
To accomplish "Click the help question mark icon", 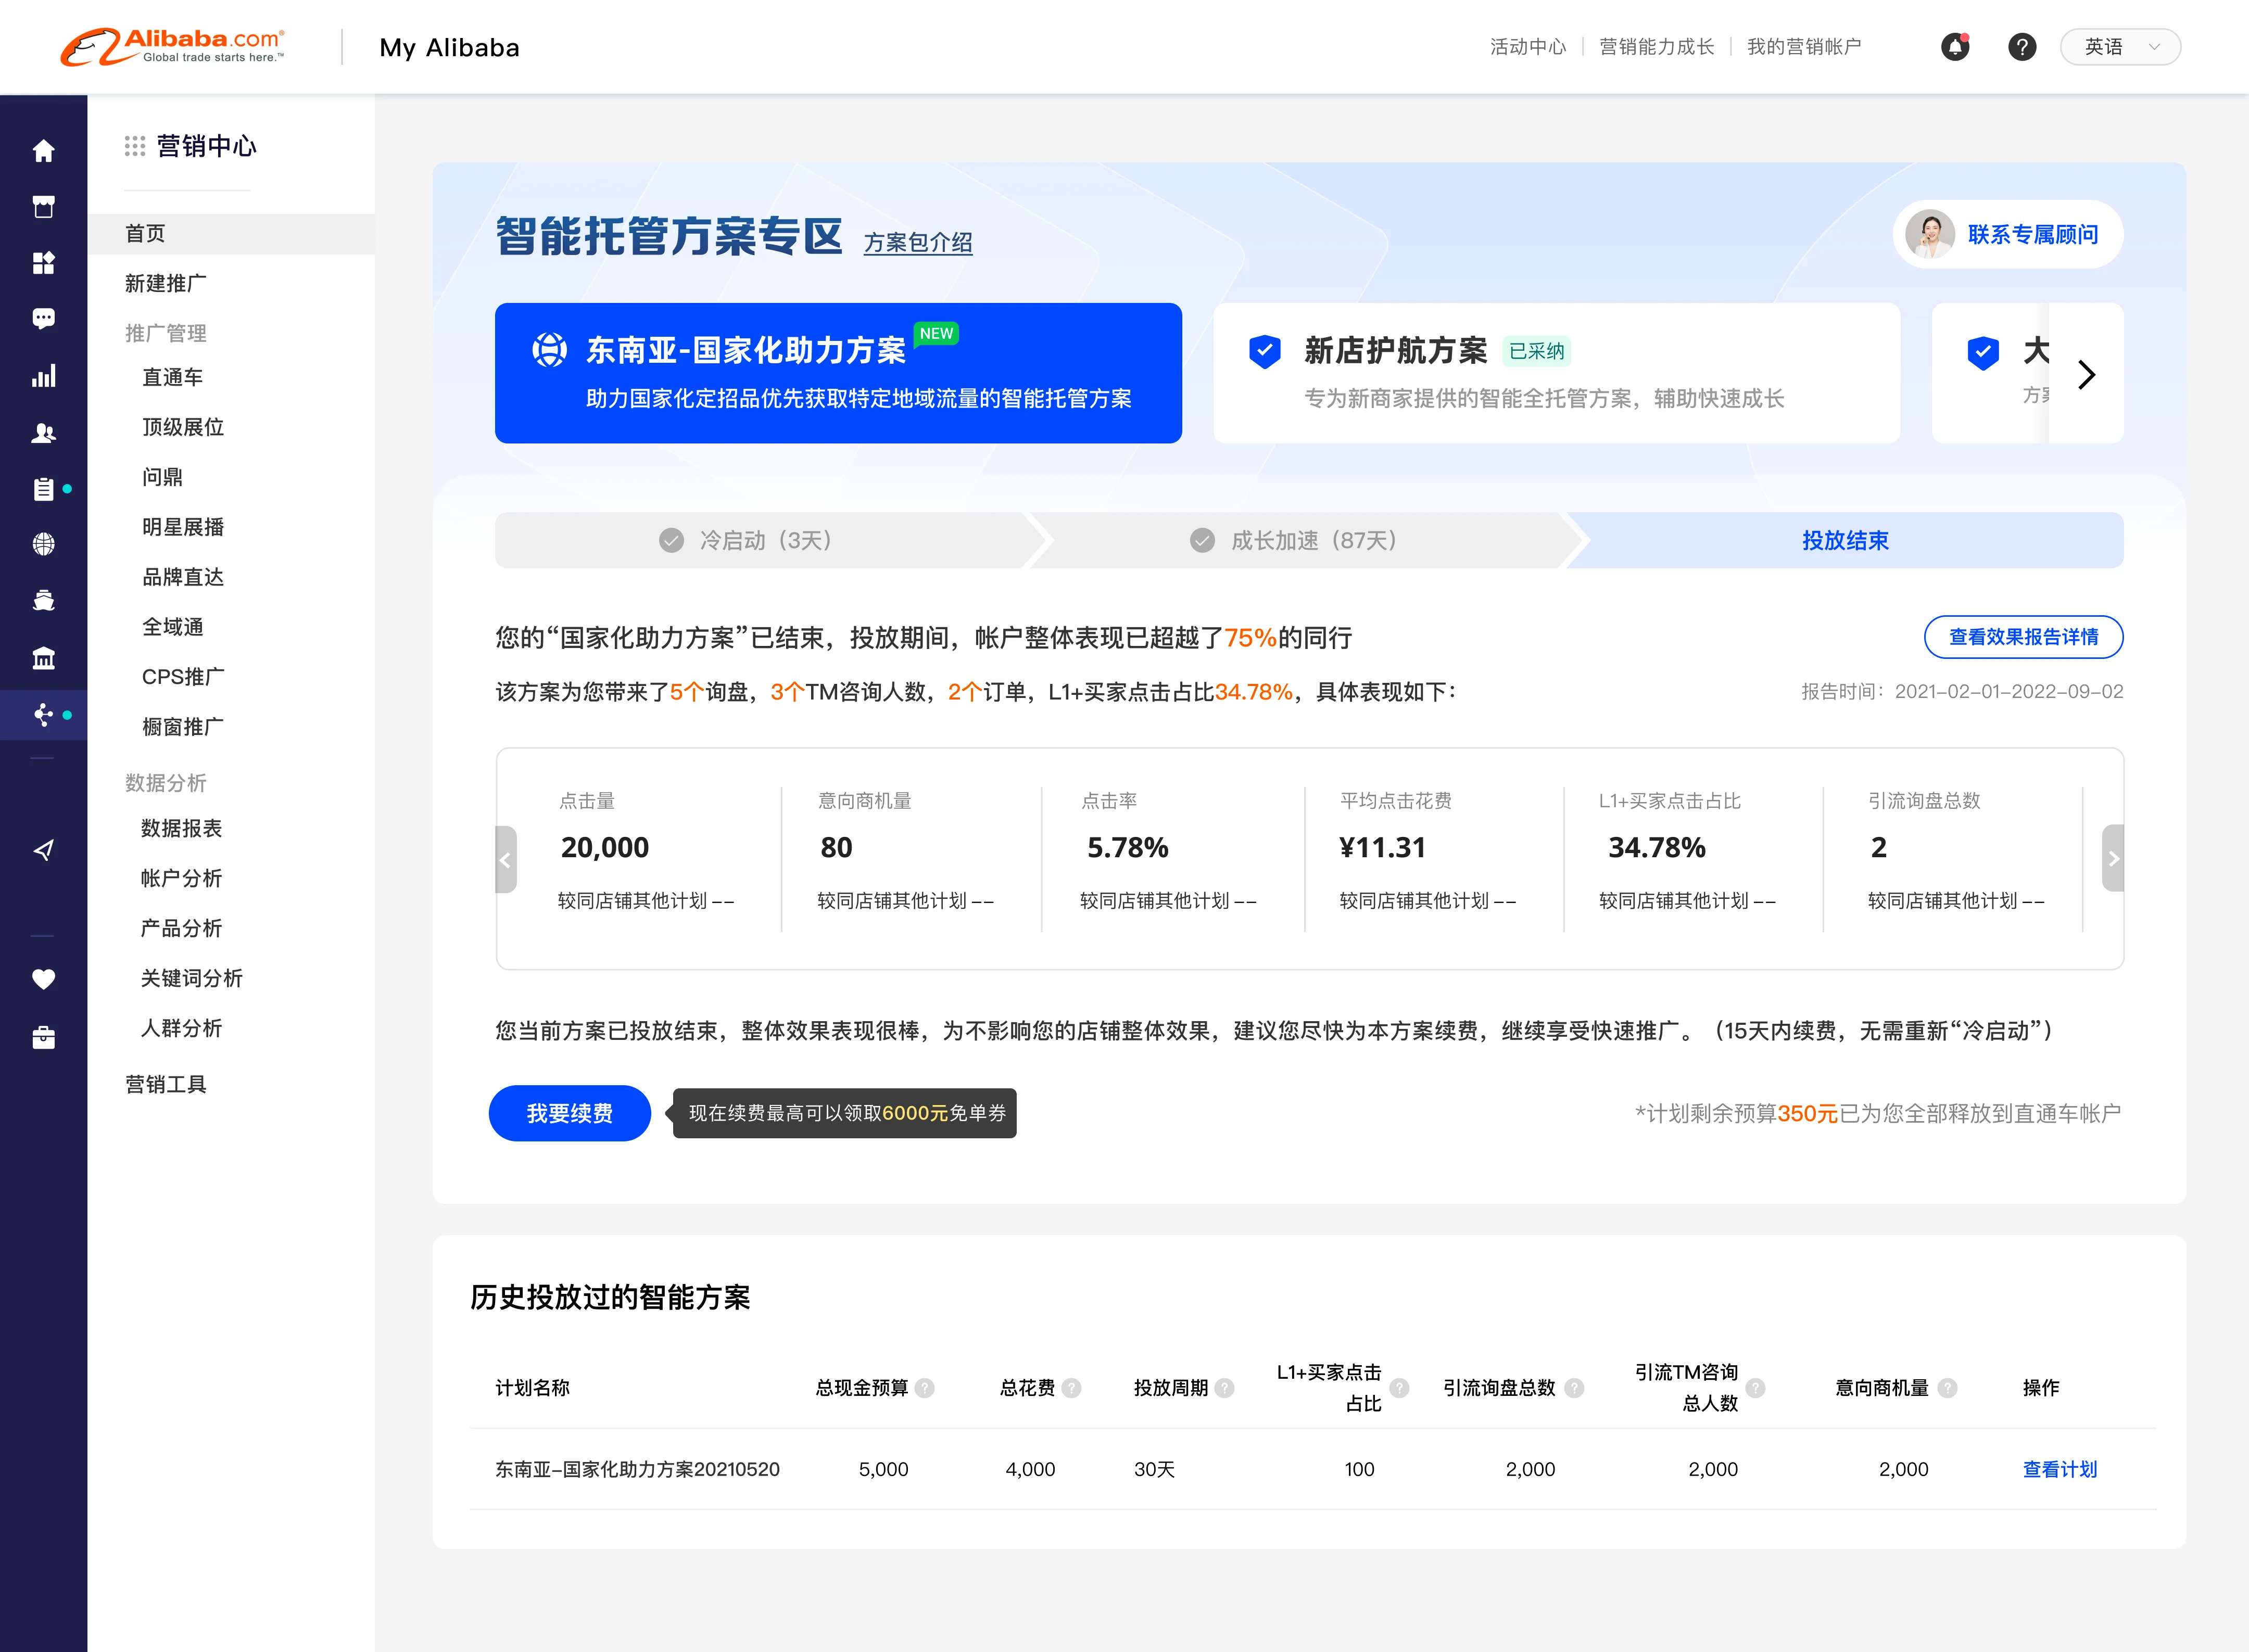I will click(2021, 47).
